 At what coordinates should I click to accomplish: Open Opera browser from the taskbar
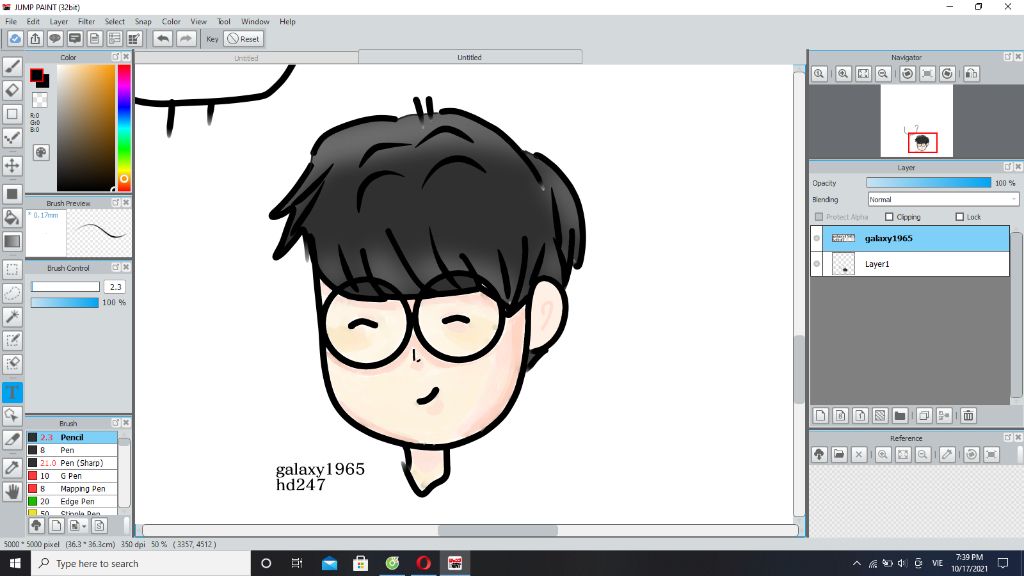point(423,563)
